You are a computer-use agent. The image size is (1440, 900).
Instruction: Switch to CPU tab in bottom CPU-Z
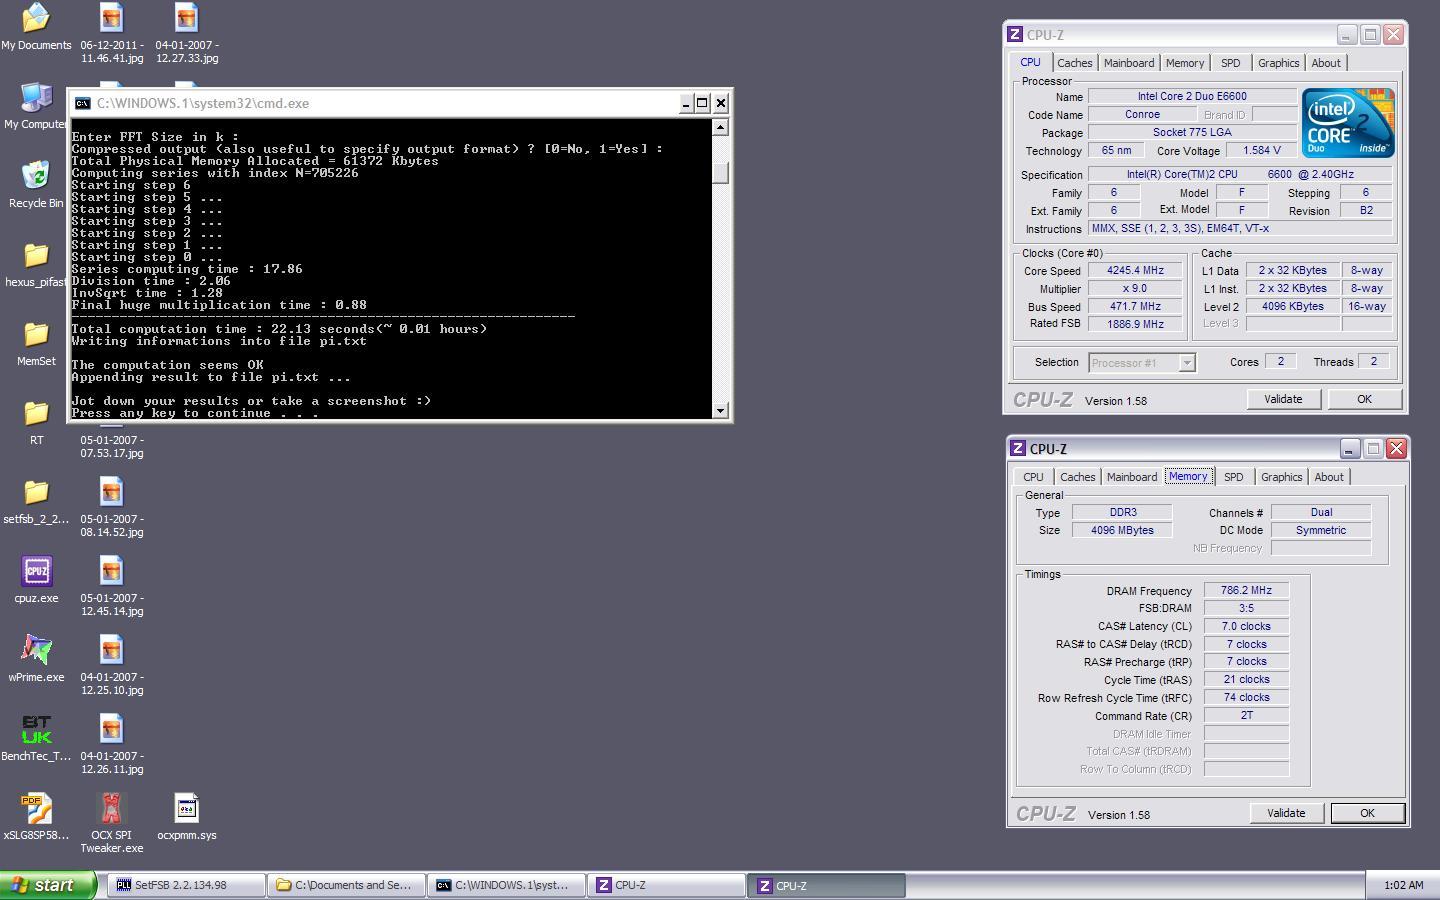click(x=1033, y=477)
